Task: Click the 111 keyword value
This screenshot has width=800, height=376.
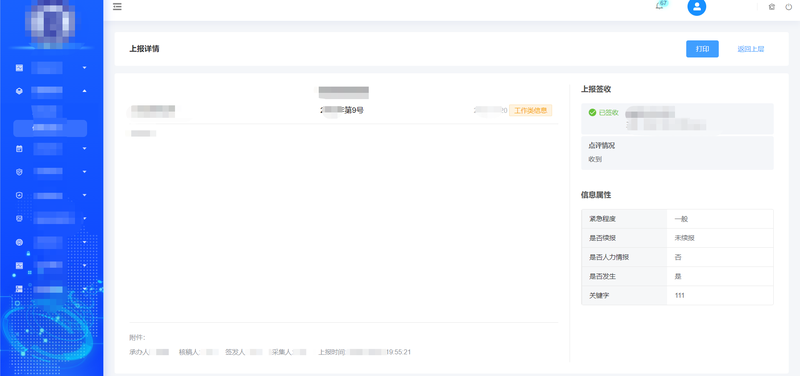Action: tap(679, 295)
